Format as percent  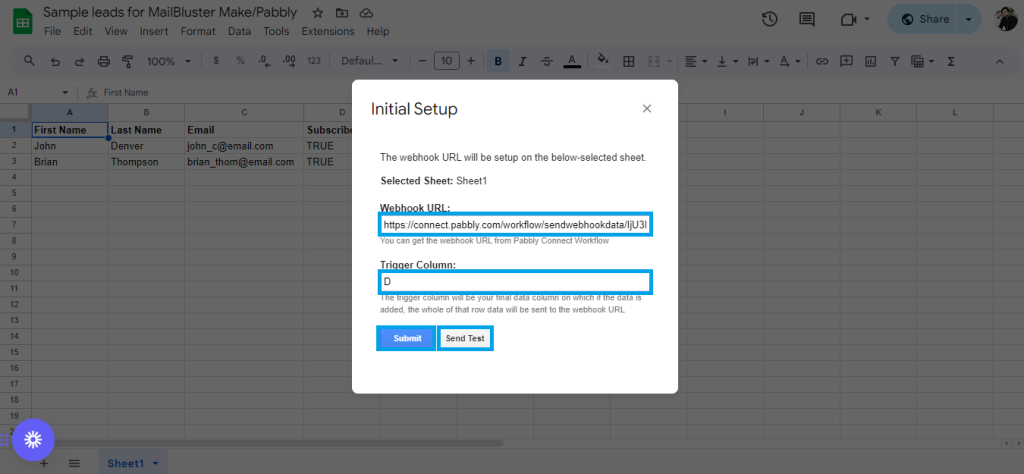(240, 61)
